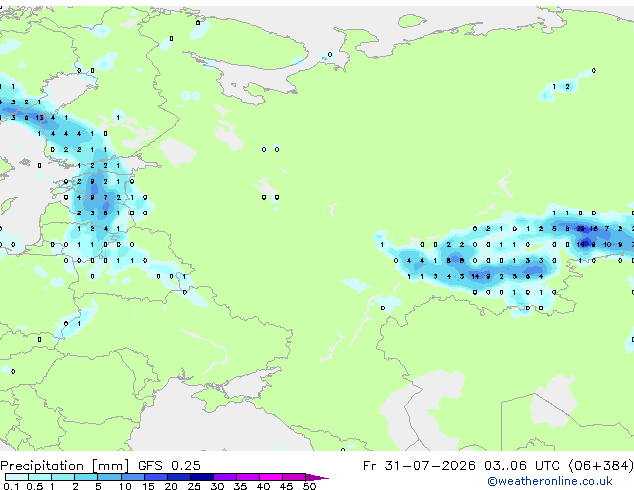Pick the 5–10 mm light blue swatch
The image size is (634, 490).
coord(109,477)
